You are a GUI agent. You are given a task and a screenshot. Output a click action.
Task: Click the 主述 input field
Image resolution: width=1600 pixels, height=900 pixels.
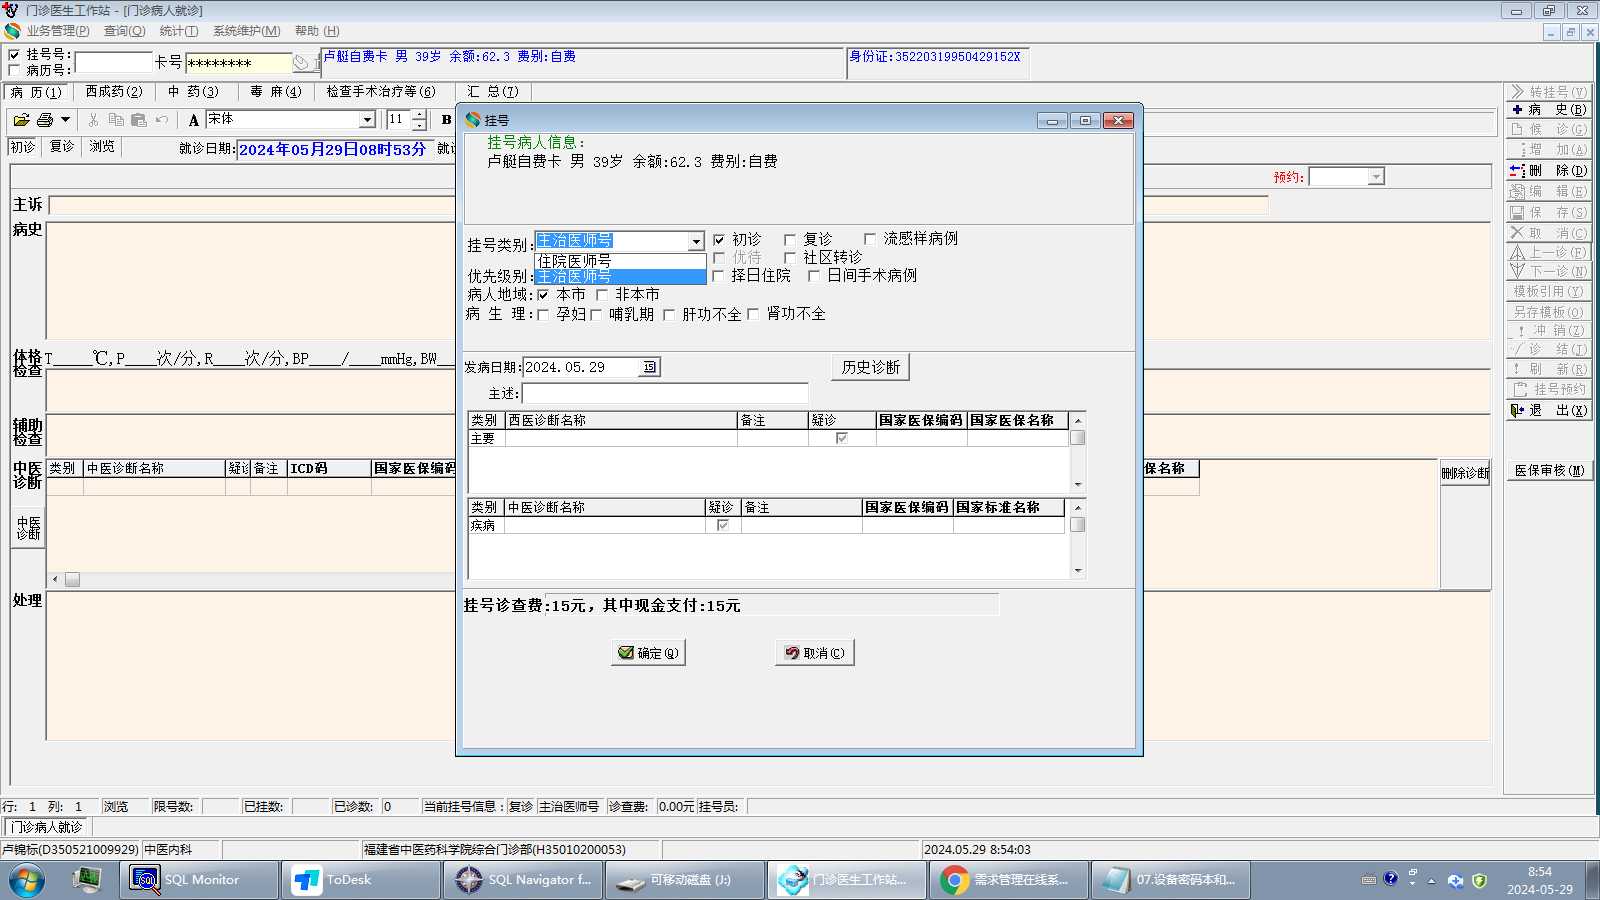[665, 394]
